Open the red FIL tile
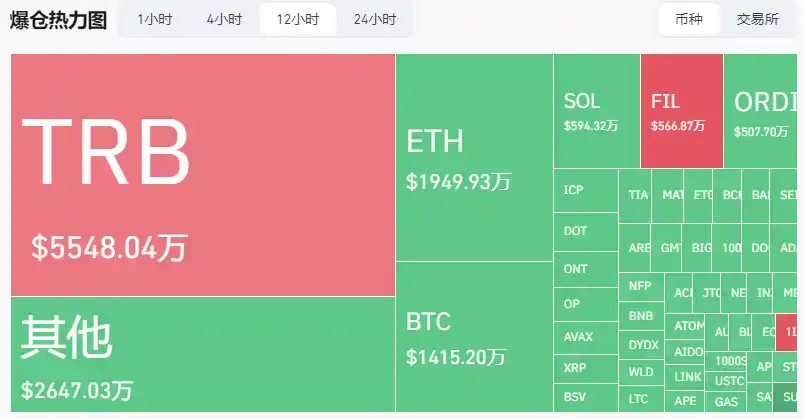This screenshot has width=804, height=419. [x=681, y=111]
